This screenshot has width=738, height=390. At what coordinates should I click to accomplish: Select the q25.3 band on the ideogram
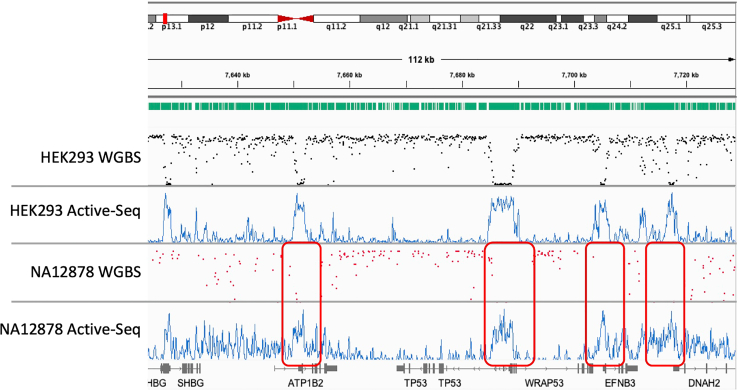713,19
